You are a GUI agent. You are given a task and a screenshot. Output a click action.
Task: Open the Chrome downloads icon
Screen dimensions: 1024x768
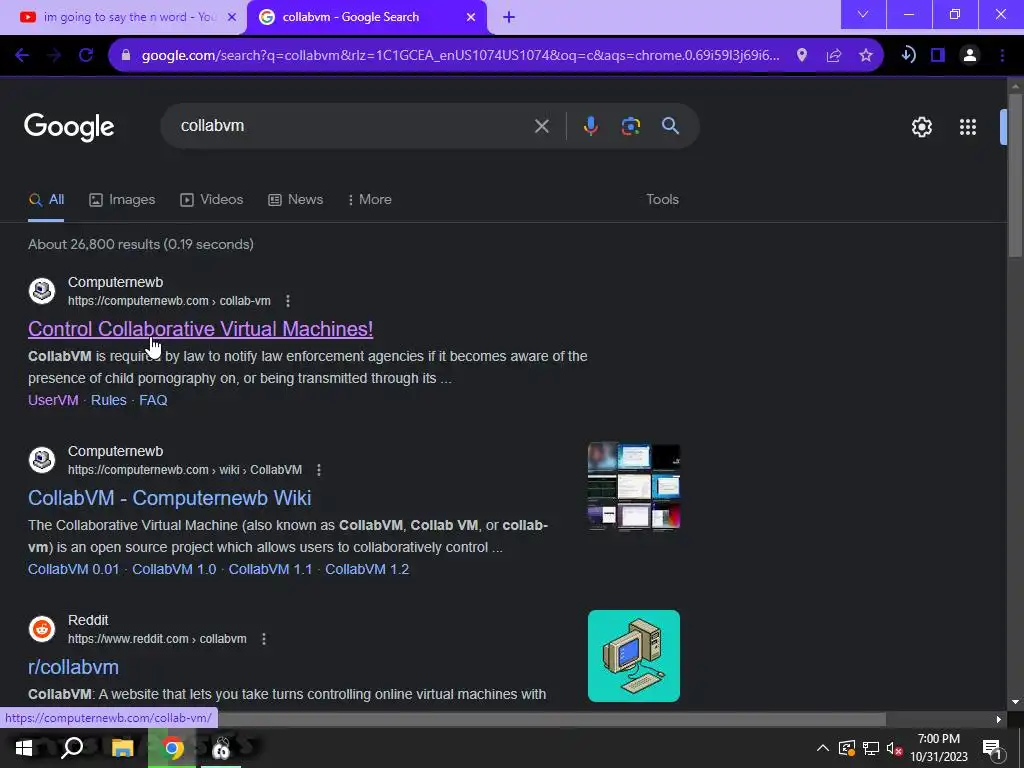[908, 56]
